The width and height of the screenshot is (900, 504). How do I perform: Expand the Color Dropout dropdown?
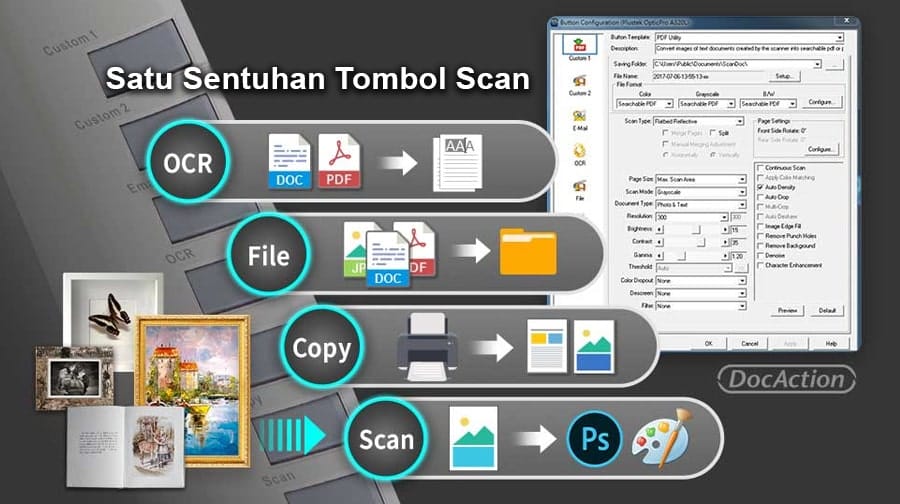point(742,281)
